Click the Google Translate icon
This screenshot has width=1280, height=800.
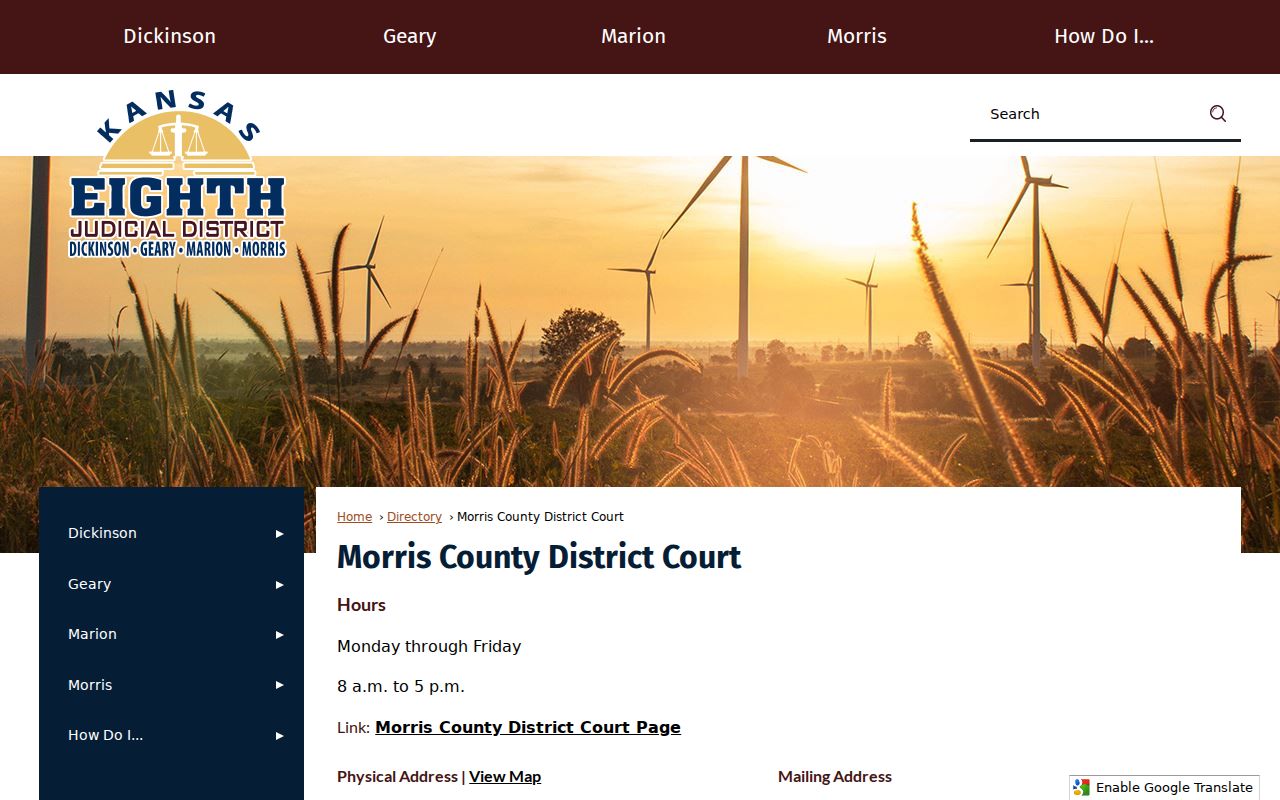tap(1082, 787)
